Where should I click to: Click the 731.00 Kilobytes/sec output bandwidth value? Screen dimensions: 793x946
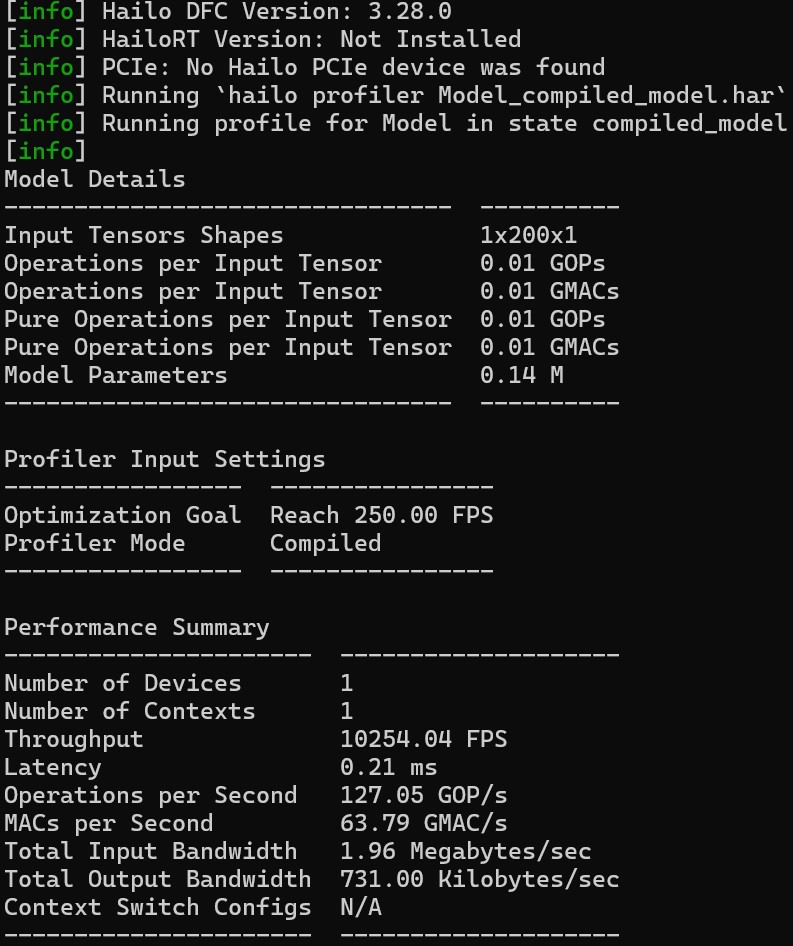pyautogui.click(x=479, y=880)
